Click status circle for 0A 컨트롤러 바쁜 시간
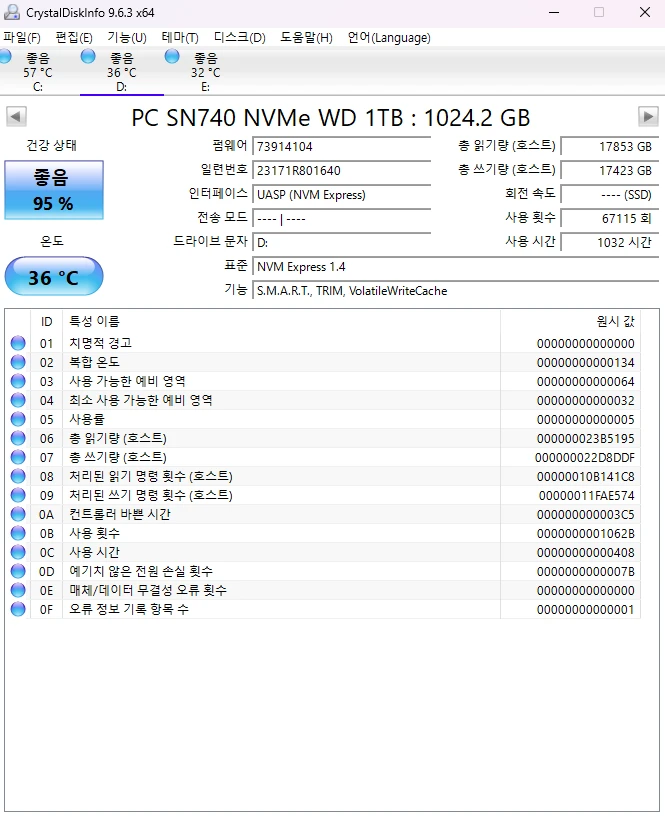The image size is (665, 816). (18, 514)
